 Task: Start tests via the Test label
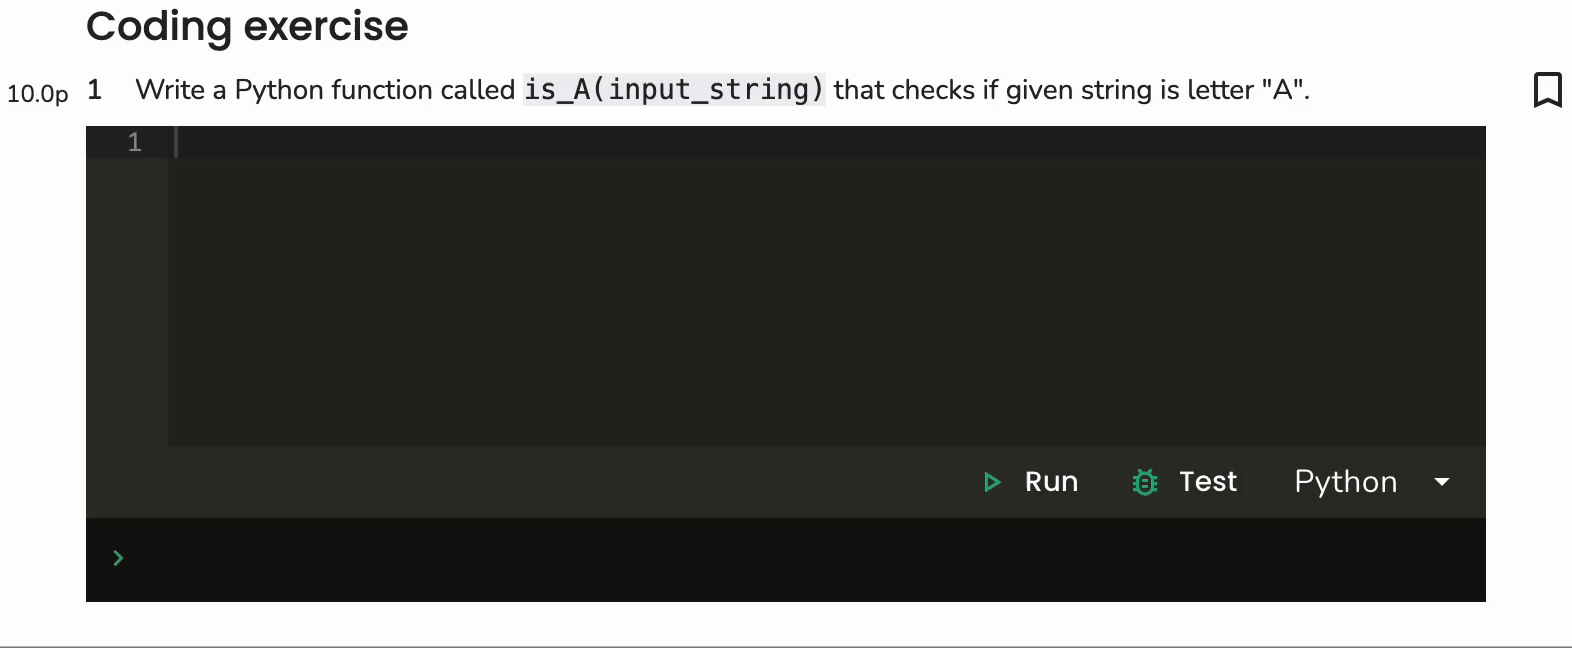tap(1208, 482)
